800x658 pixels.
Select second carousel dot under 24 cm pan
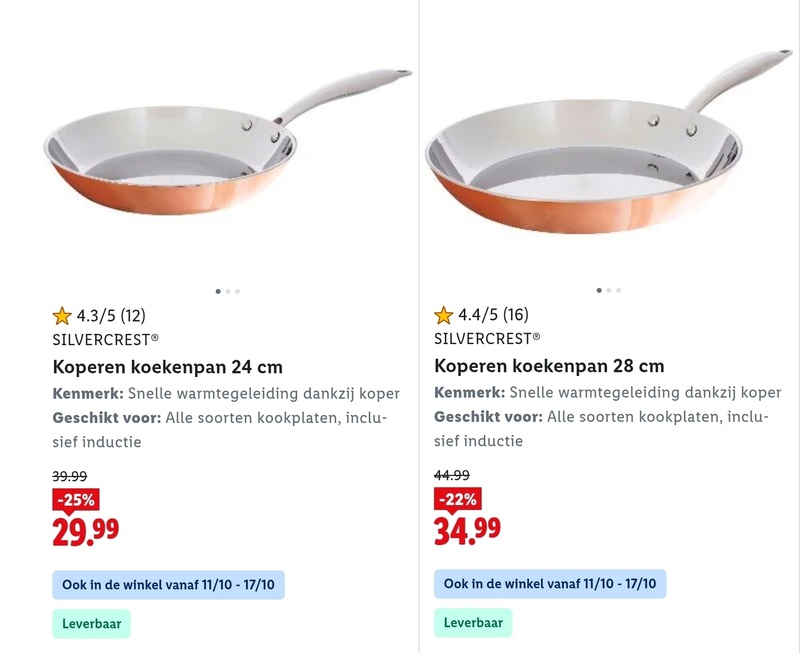coord(228,291)
